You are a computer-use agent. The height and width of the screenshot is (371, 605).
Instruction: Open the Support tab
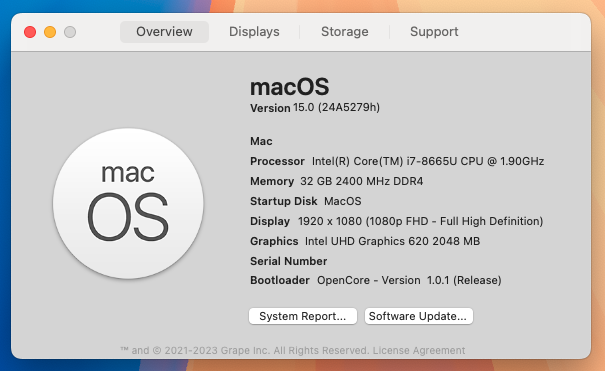[x=434, y=32]
